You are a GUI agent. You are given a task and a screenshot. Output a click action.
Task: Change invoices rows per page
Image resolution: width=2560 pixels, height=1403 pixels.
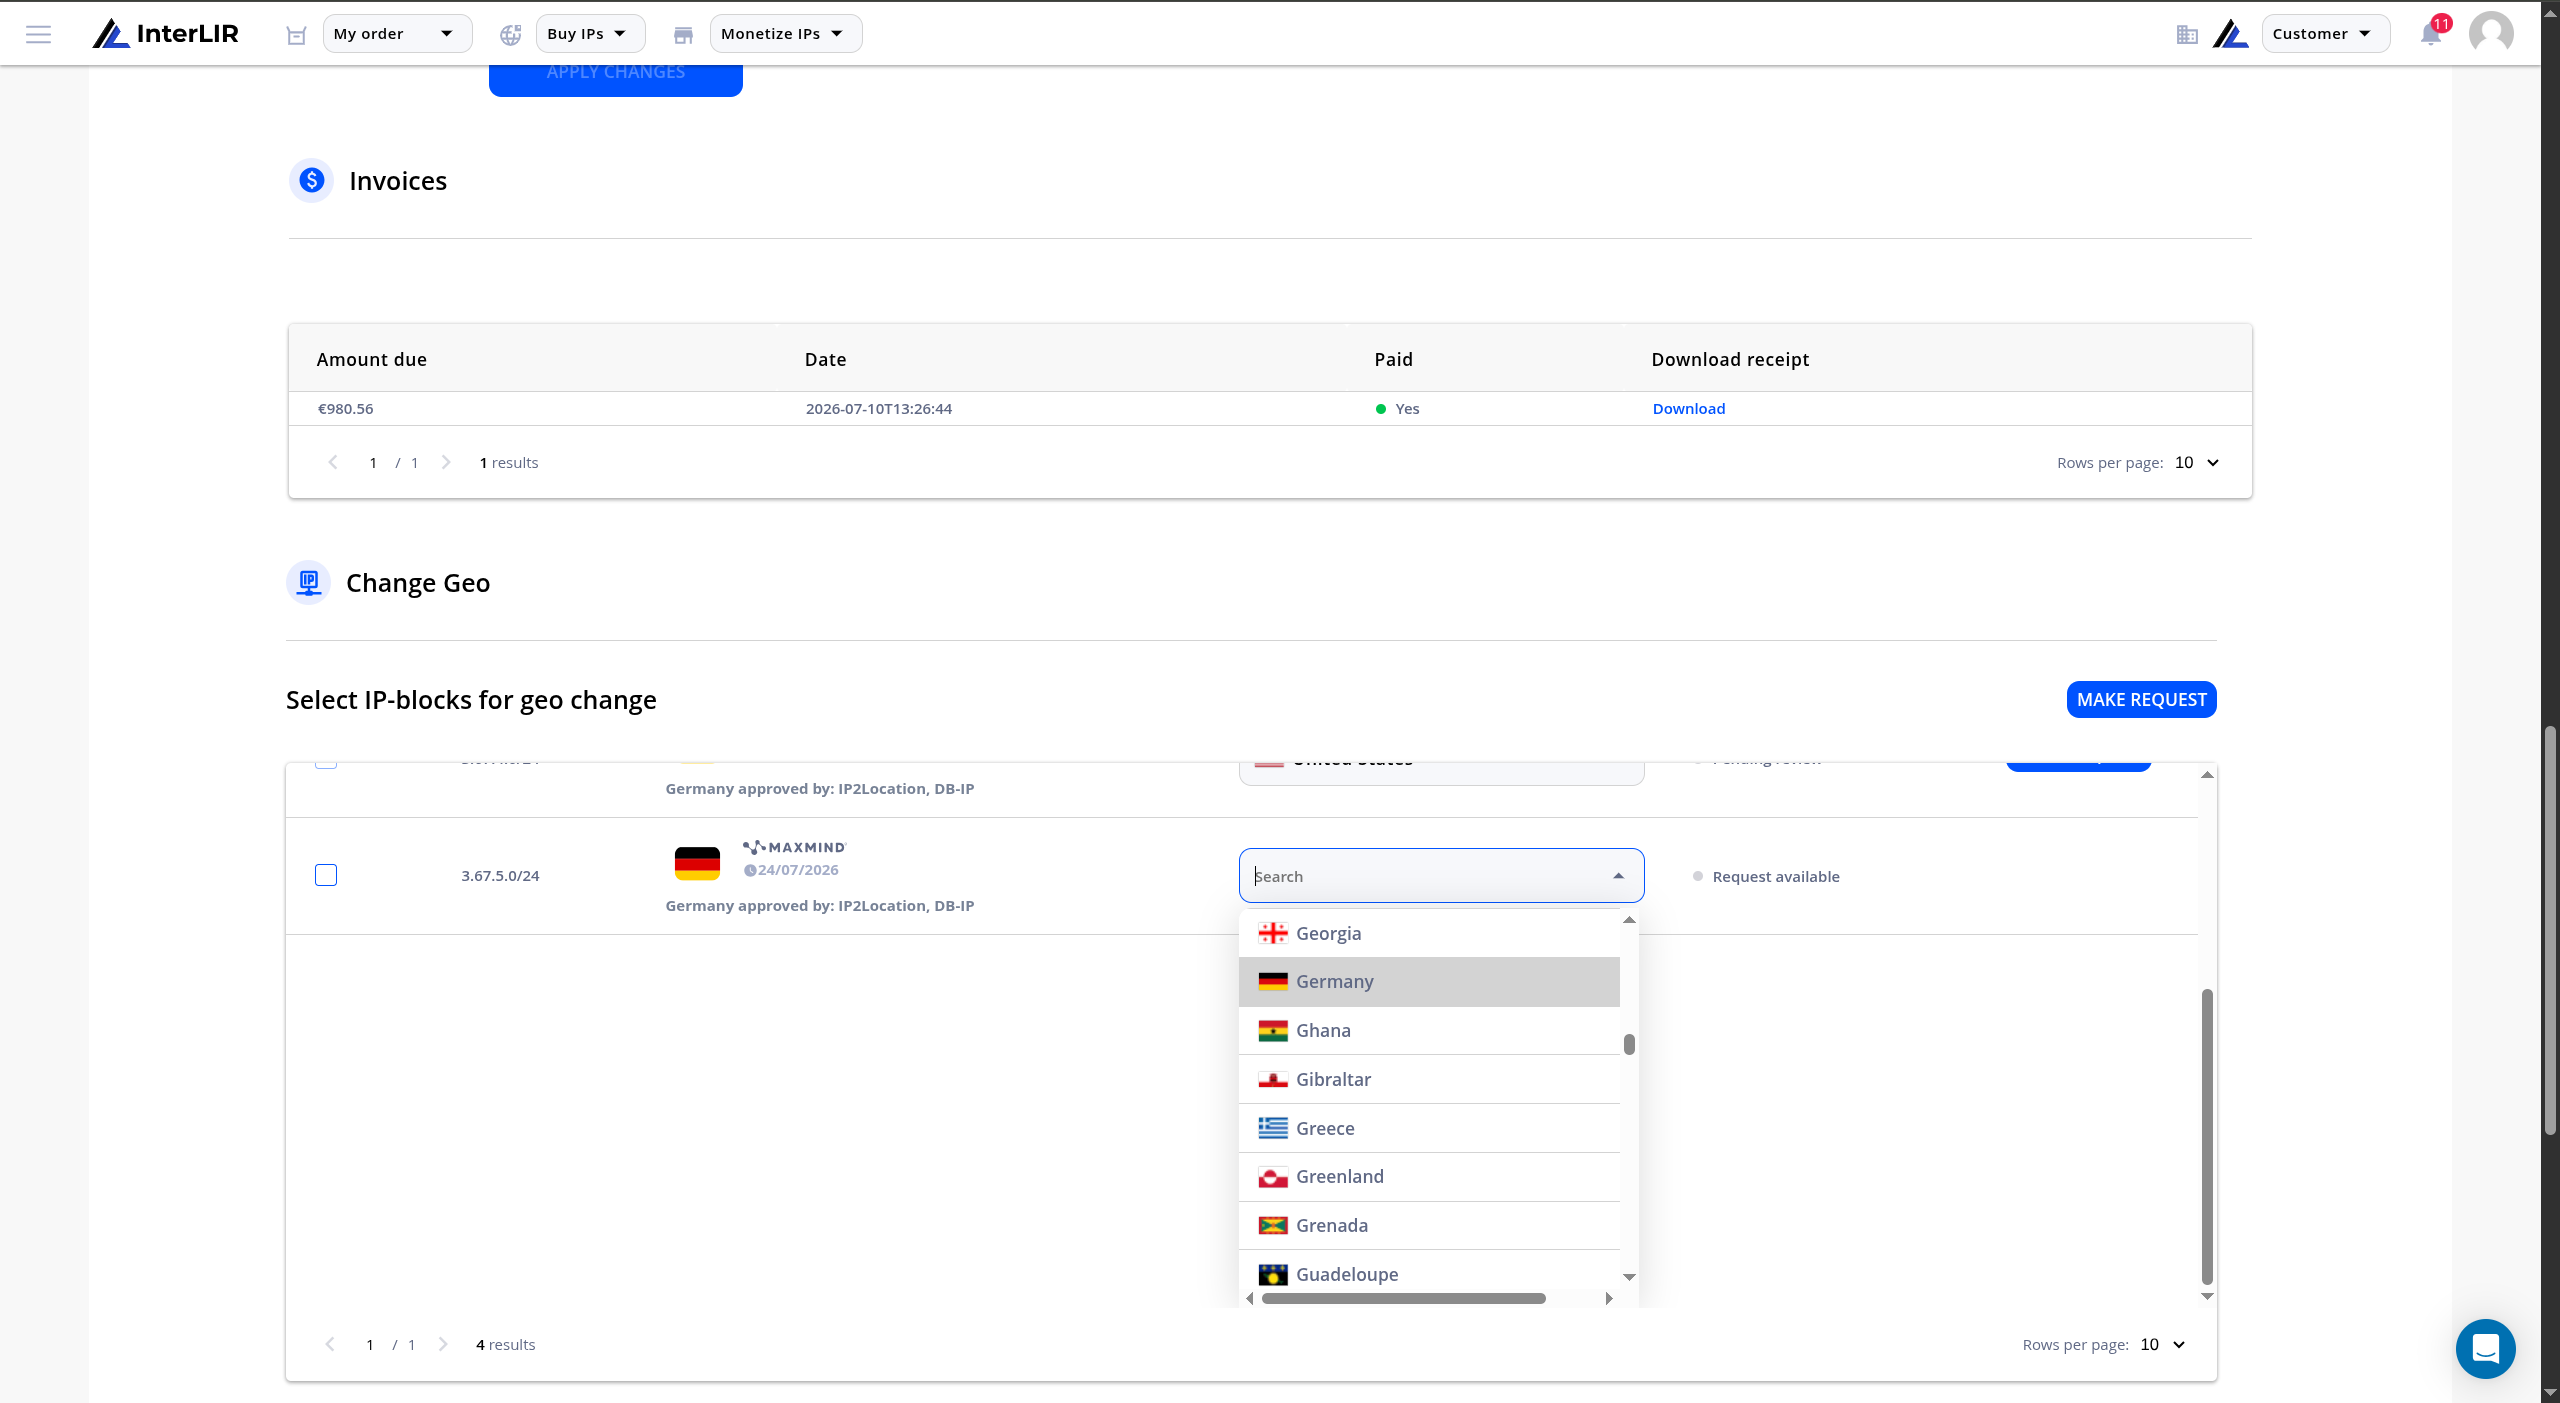point(2197,462)
